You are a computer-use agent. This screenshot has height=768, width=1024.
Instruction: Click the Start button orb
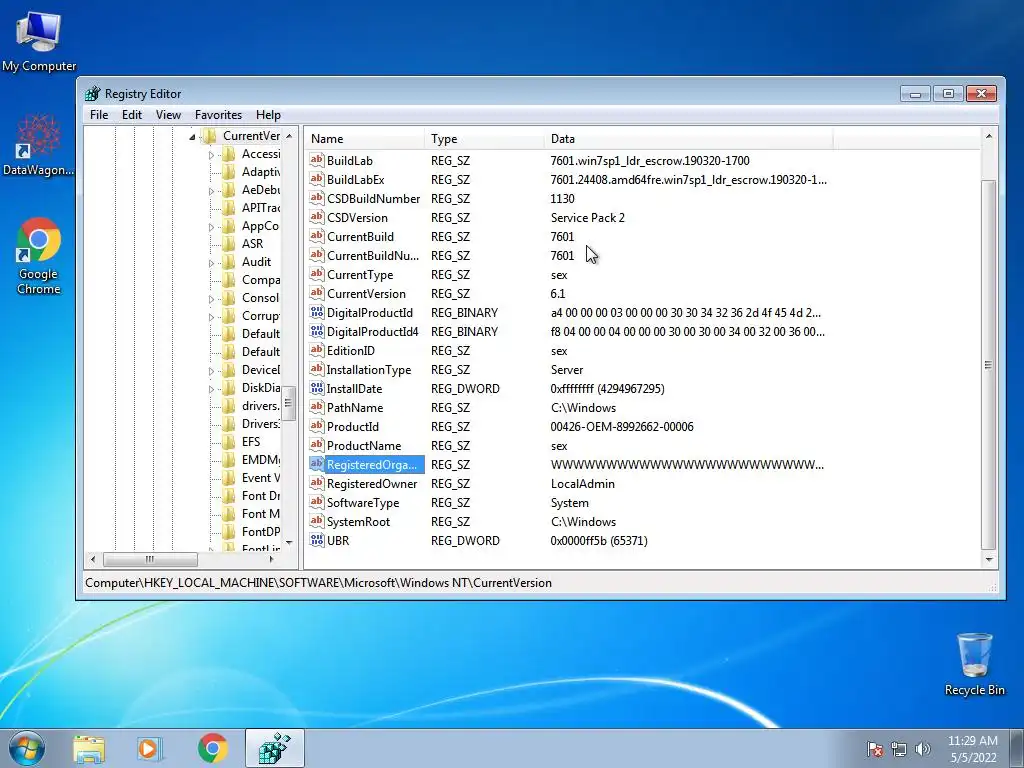point(26,748)
